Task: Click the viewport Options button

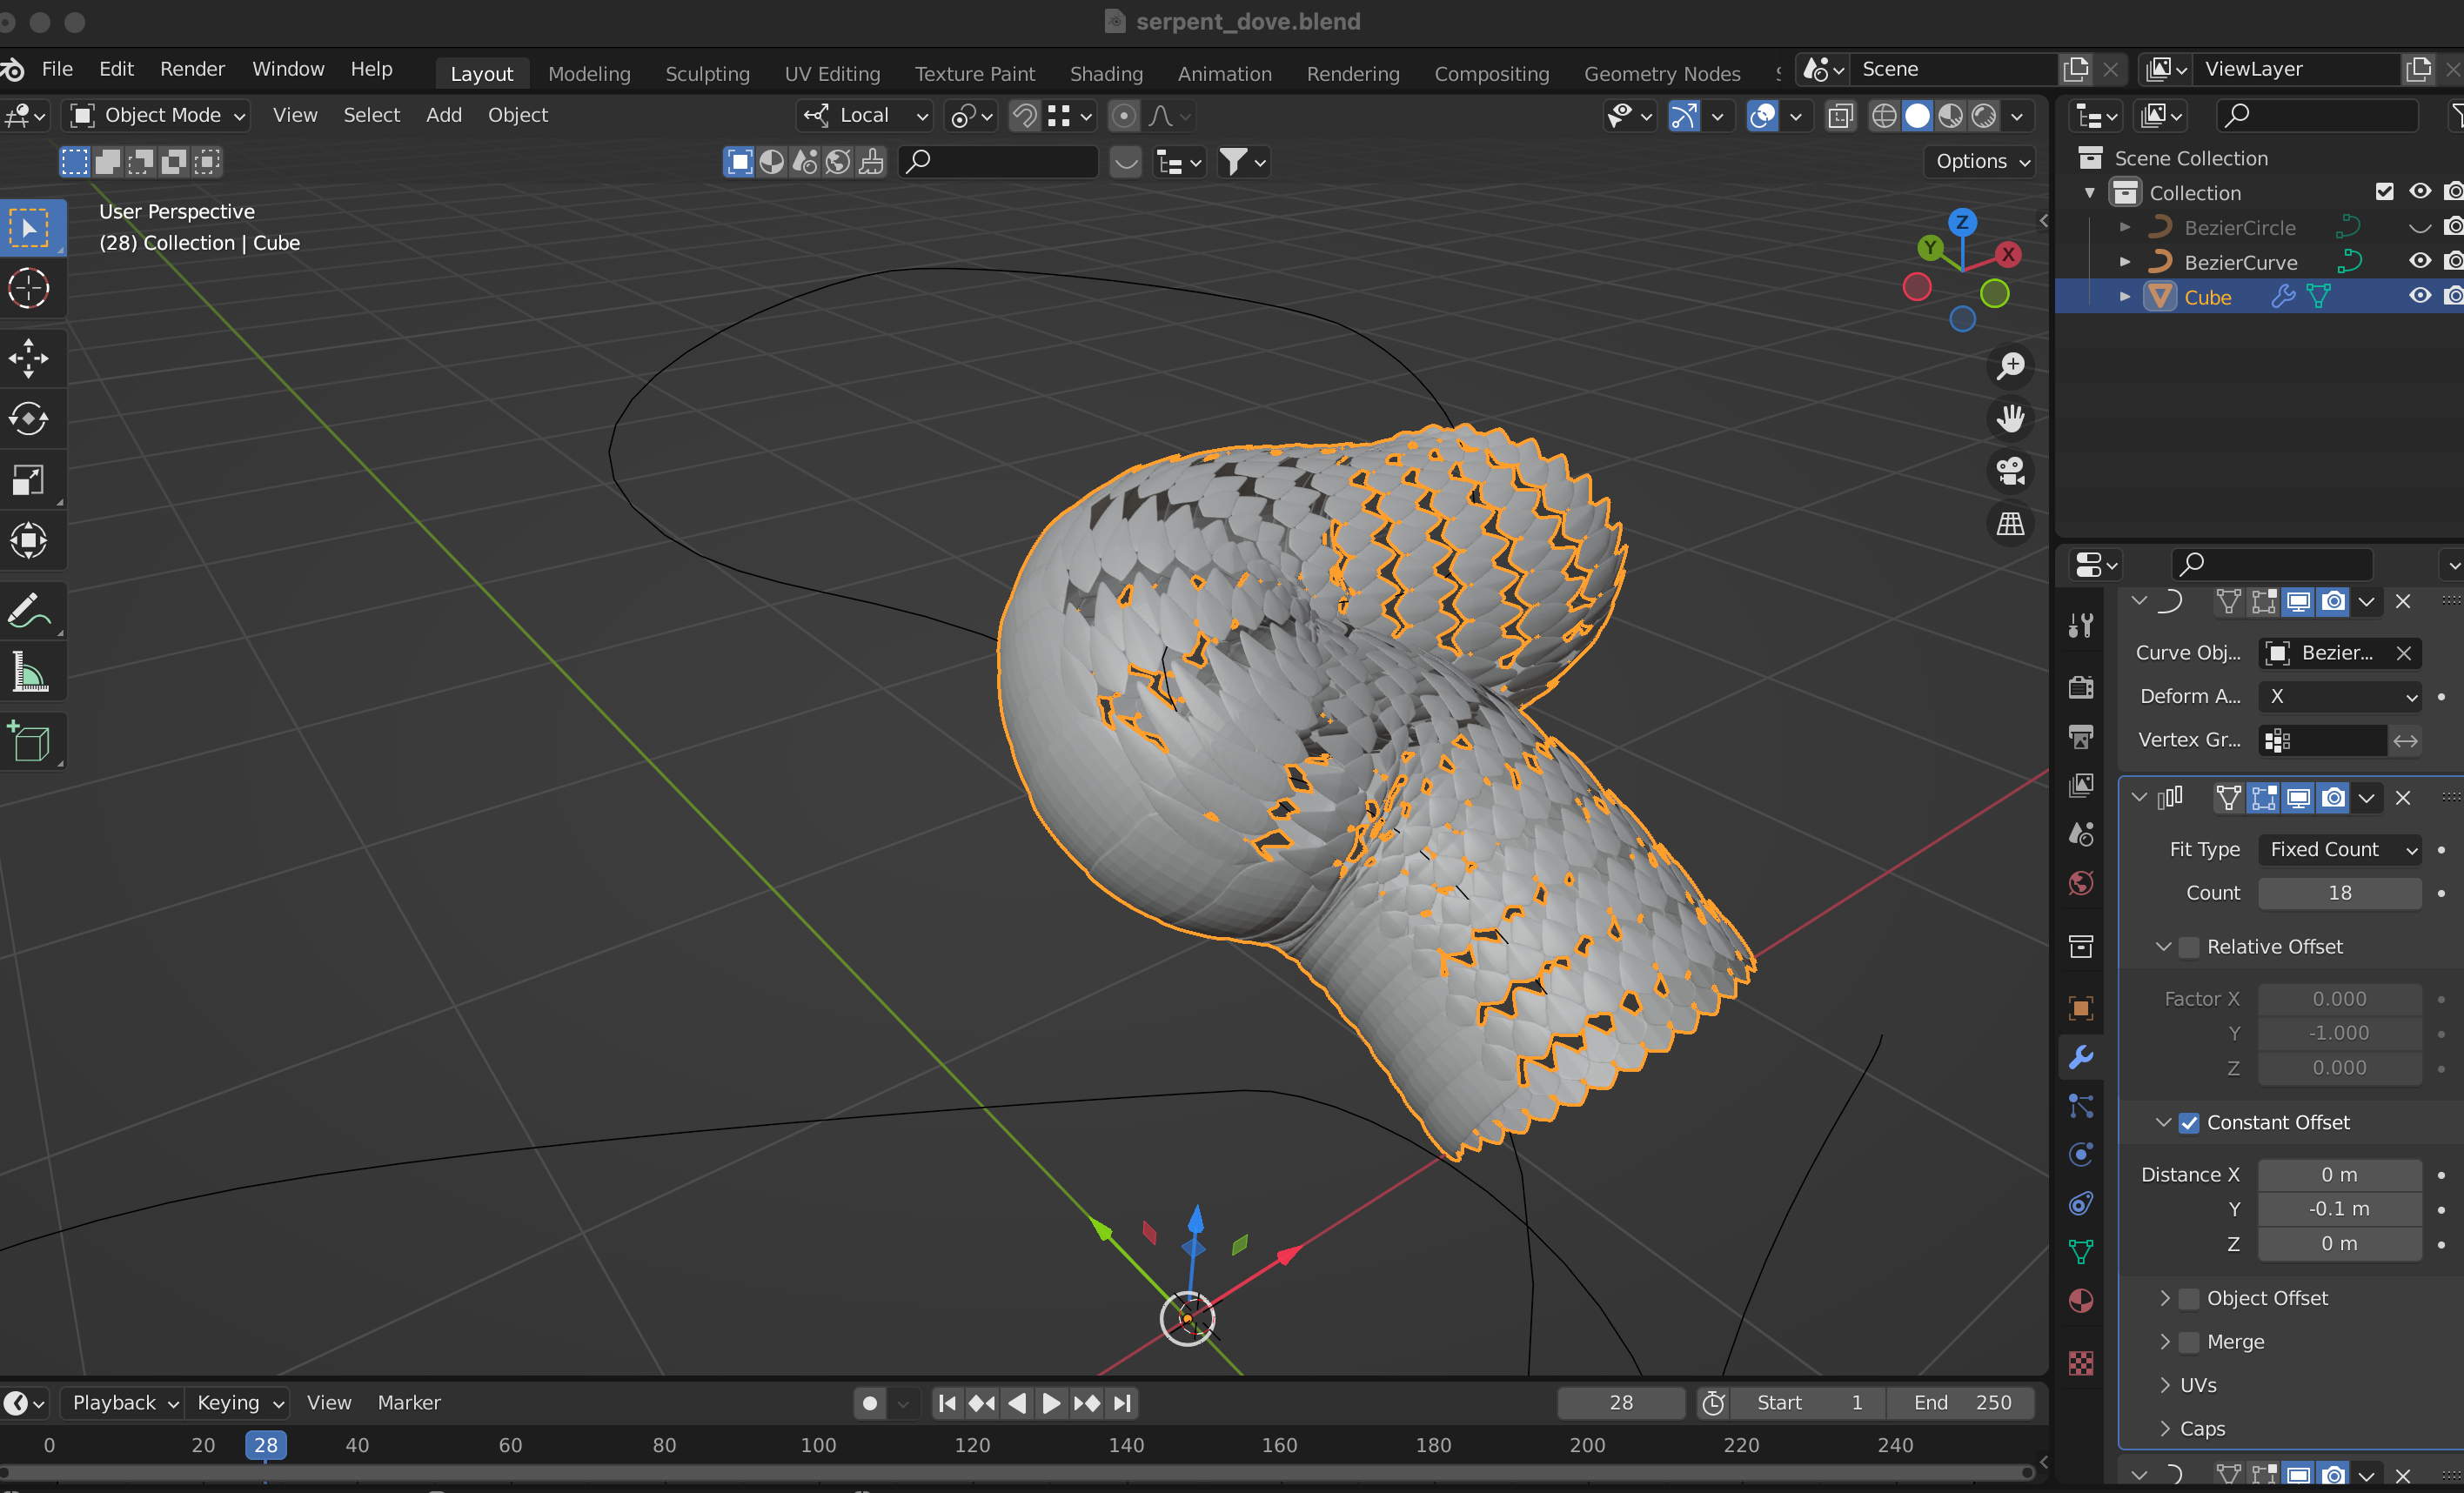Action: click(x=1982, y=161)
